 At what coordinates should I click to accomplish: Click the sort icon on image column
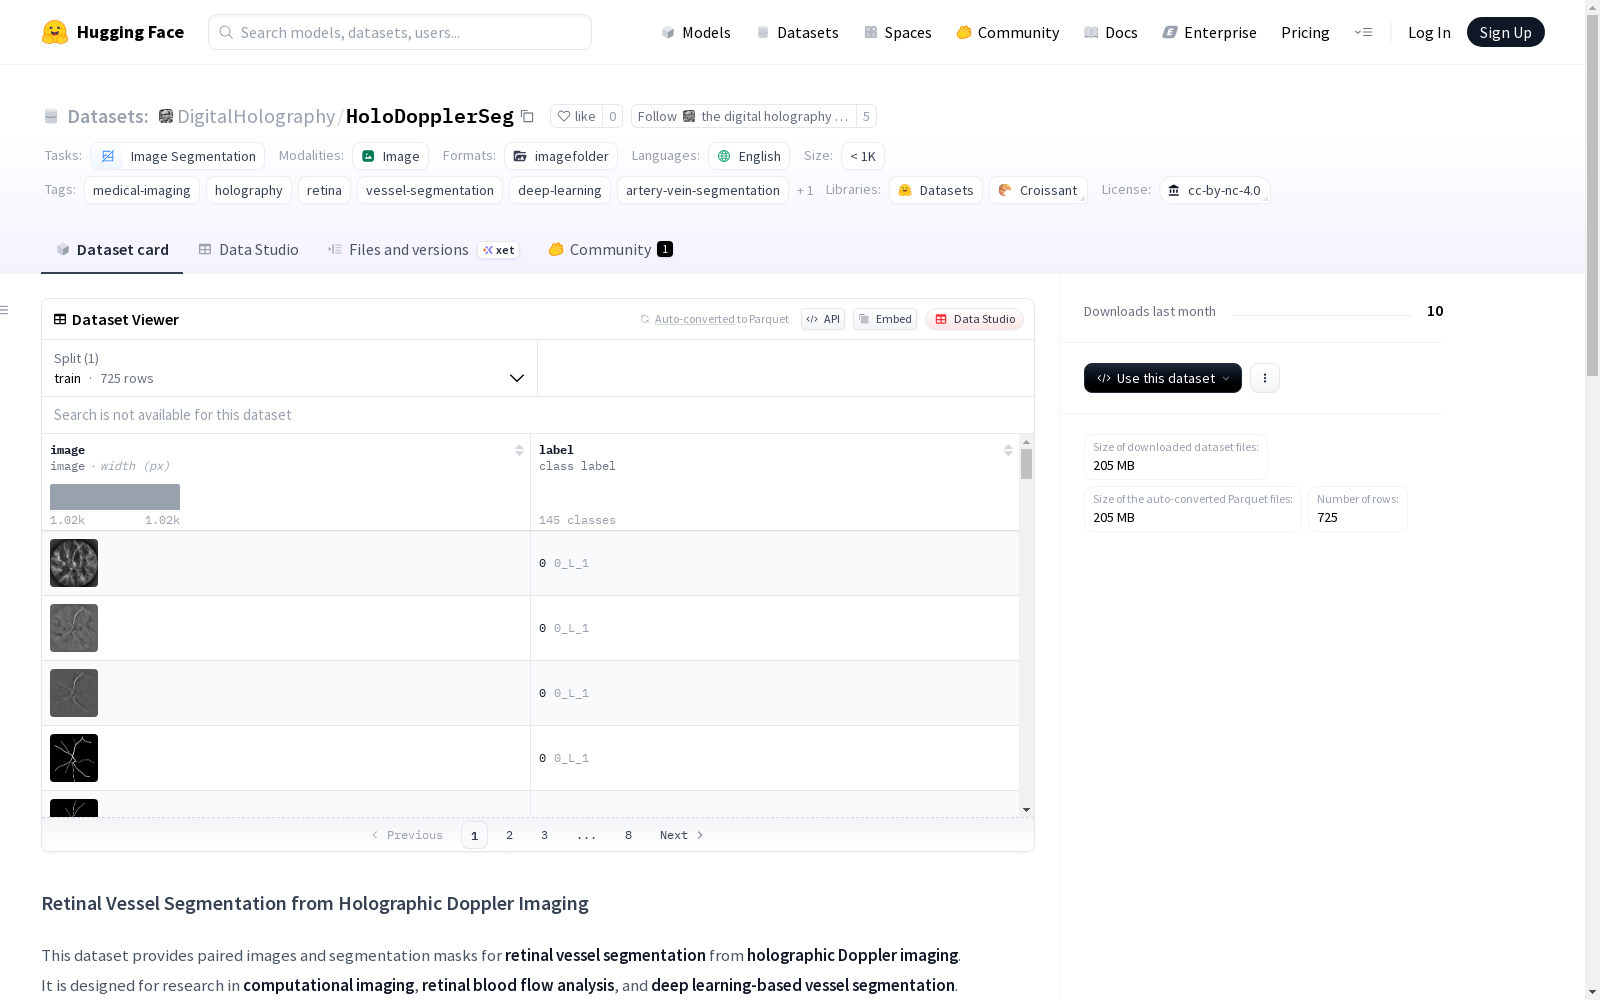[519, 450]
